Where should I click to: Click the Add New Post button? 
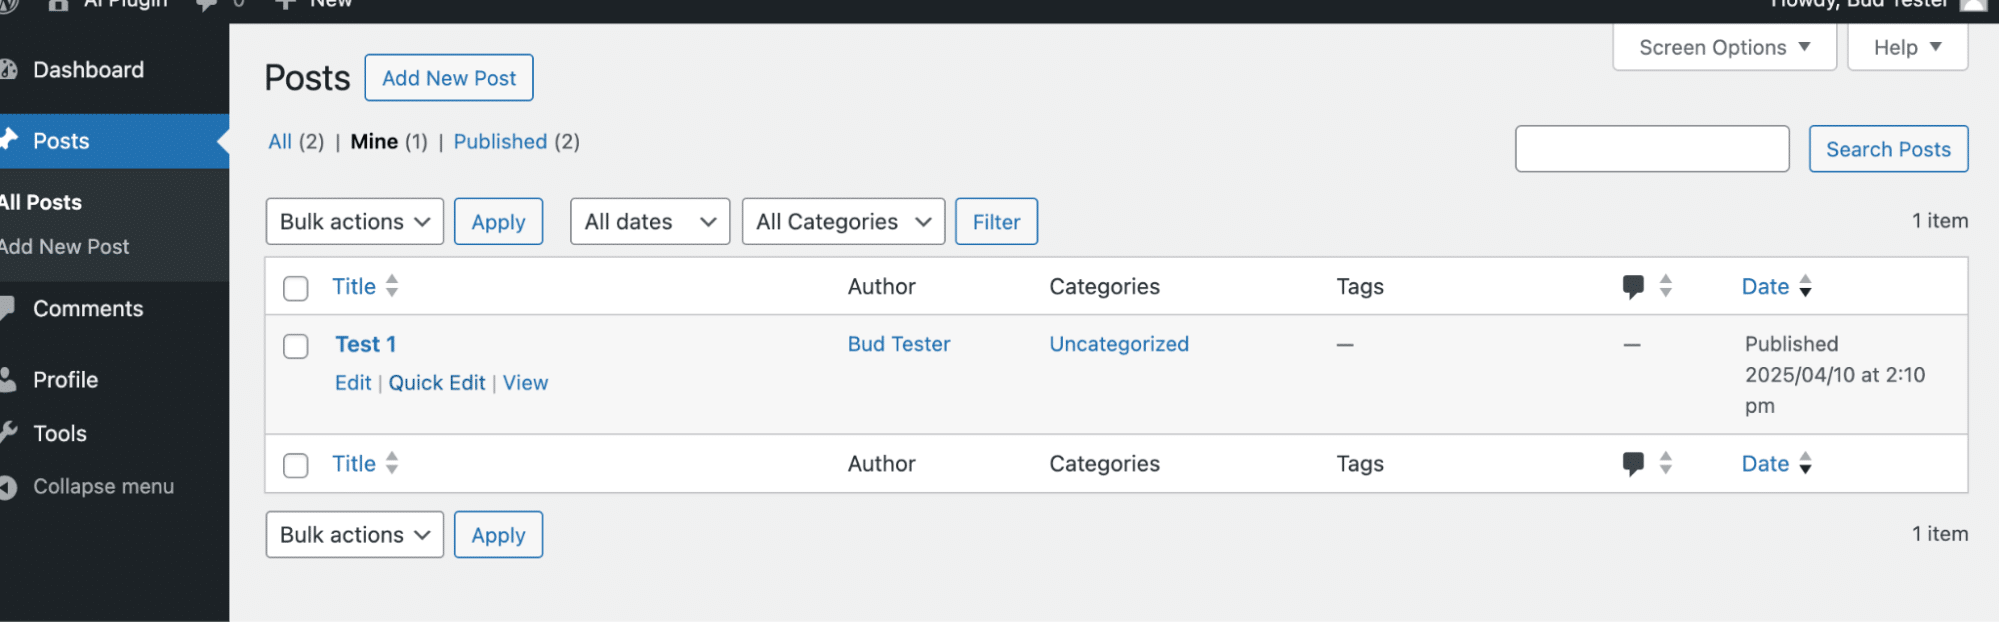(449, 78)
